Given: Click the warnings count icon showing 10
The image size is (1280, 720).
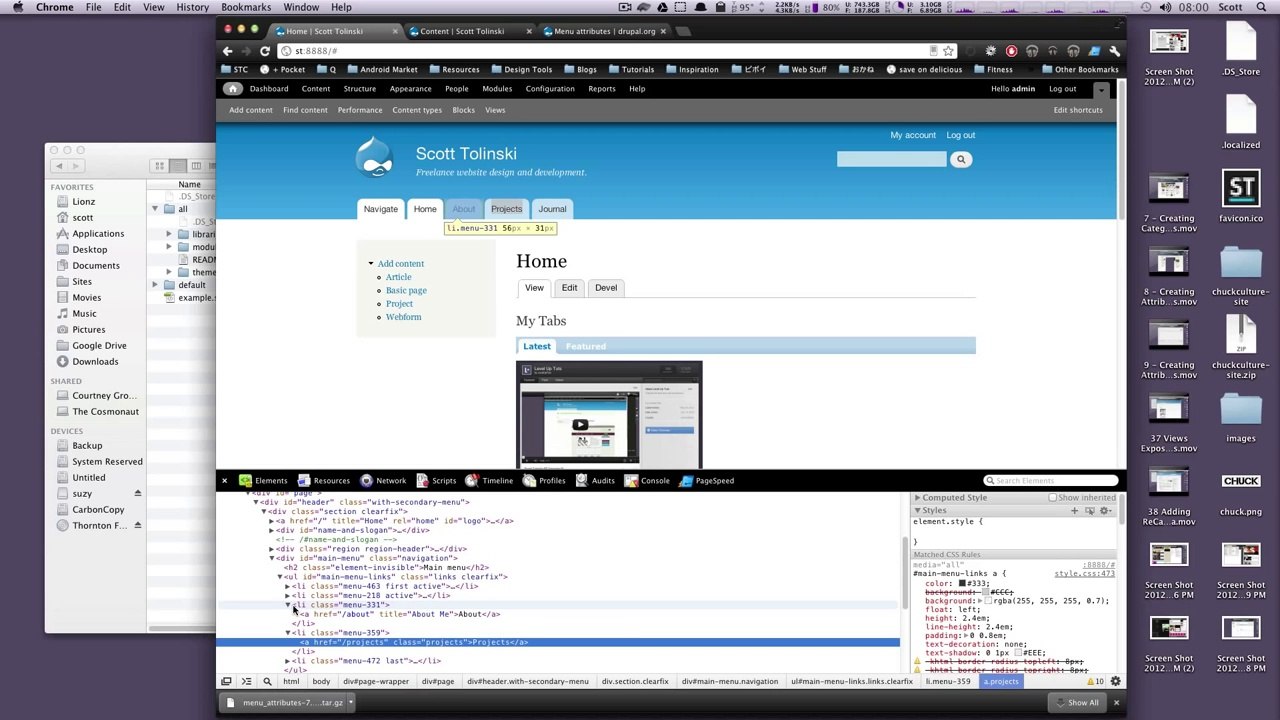Looking at the screenshot, I should pyautogui.click(x=1093, y=682).
